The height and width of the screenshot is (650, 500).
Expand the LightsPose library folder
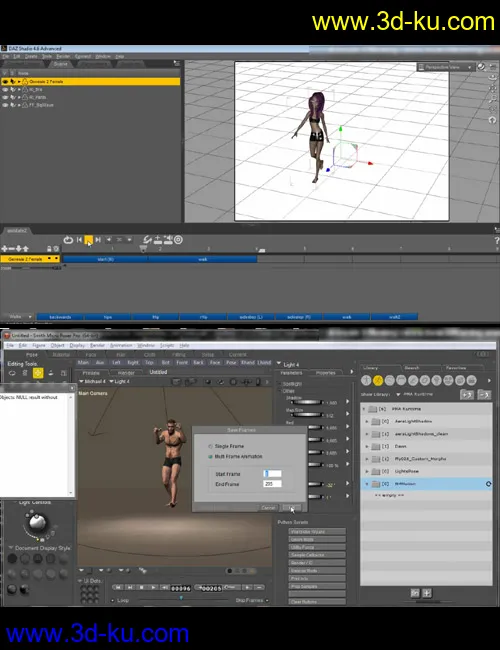(x=367, y=471)
